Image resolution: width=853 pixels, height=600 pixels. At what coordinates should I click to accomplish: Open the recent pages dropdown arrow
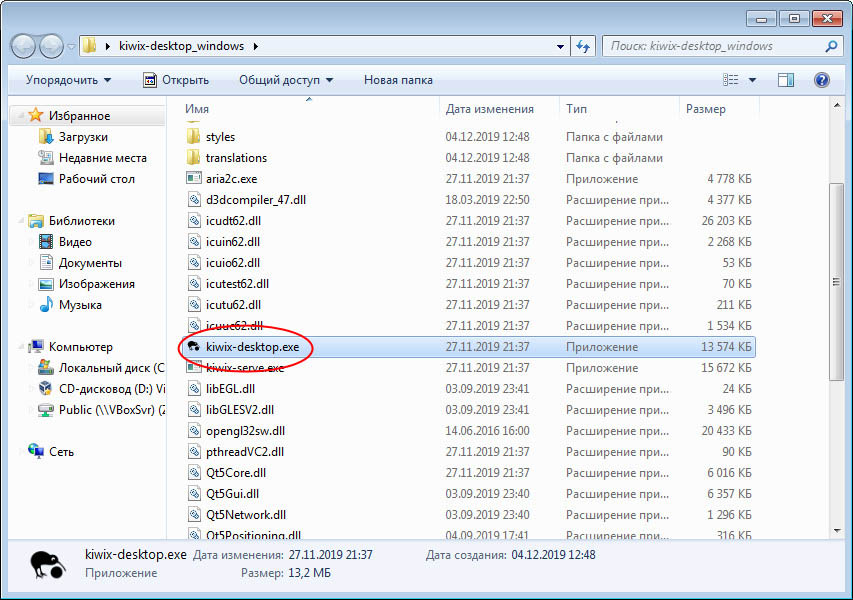point(71,47)
